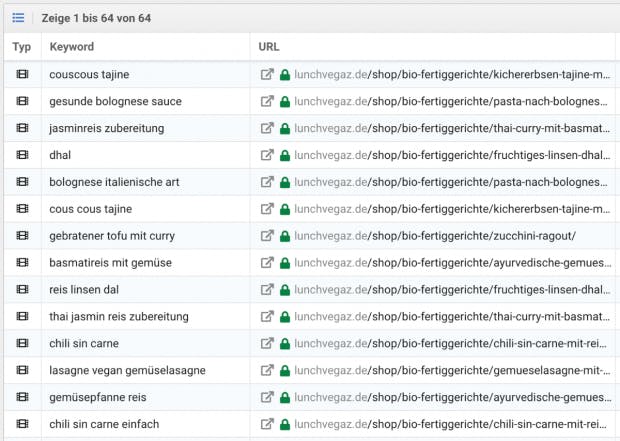This screenshot has height=441, width=620.
Task: Click video type icon for jasminreis zubereitung
Action: [22, 128]
